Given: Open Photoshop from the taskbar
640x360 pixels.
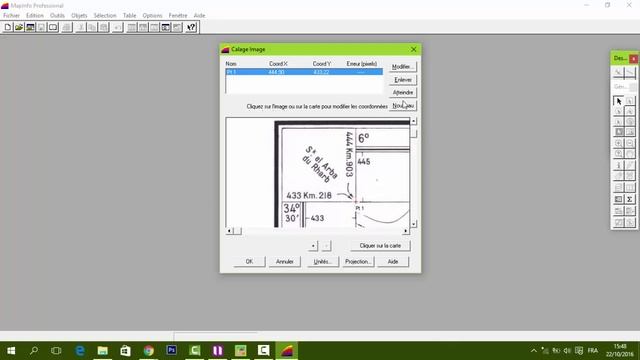Looking at the screenshot, I should click(x=171, y=350).
